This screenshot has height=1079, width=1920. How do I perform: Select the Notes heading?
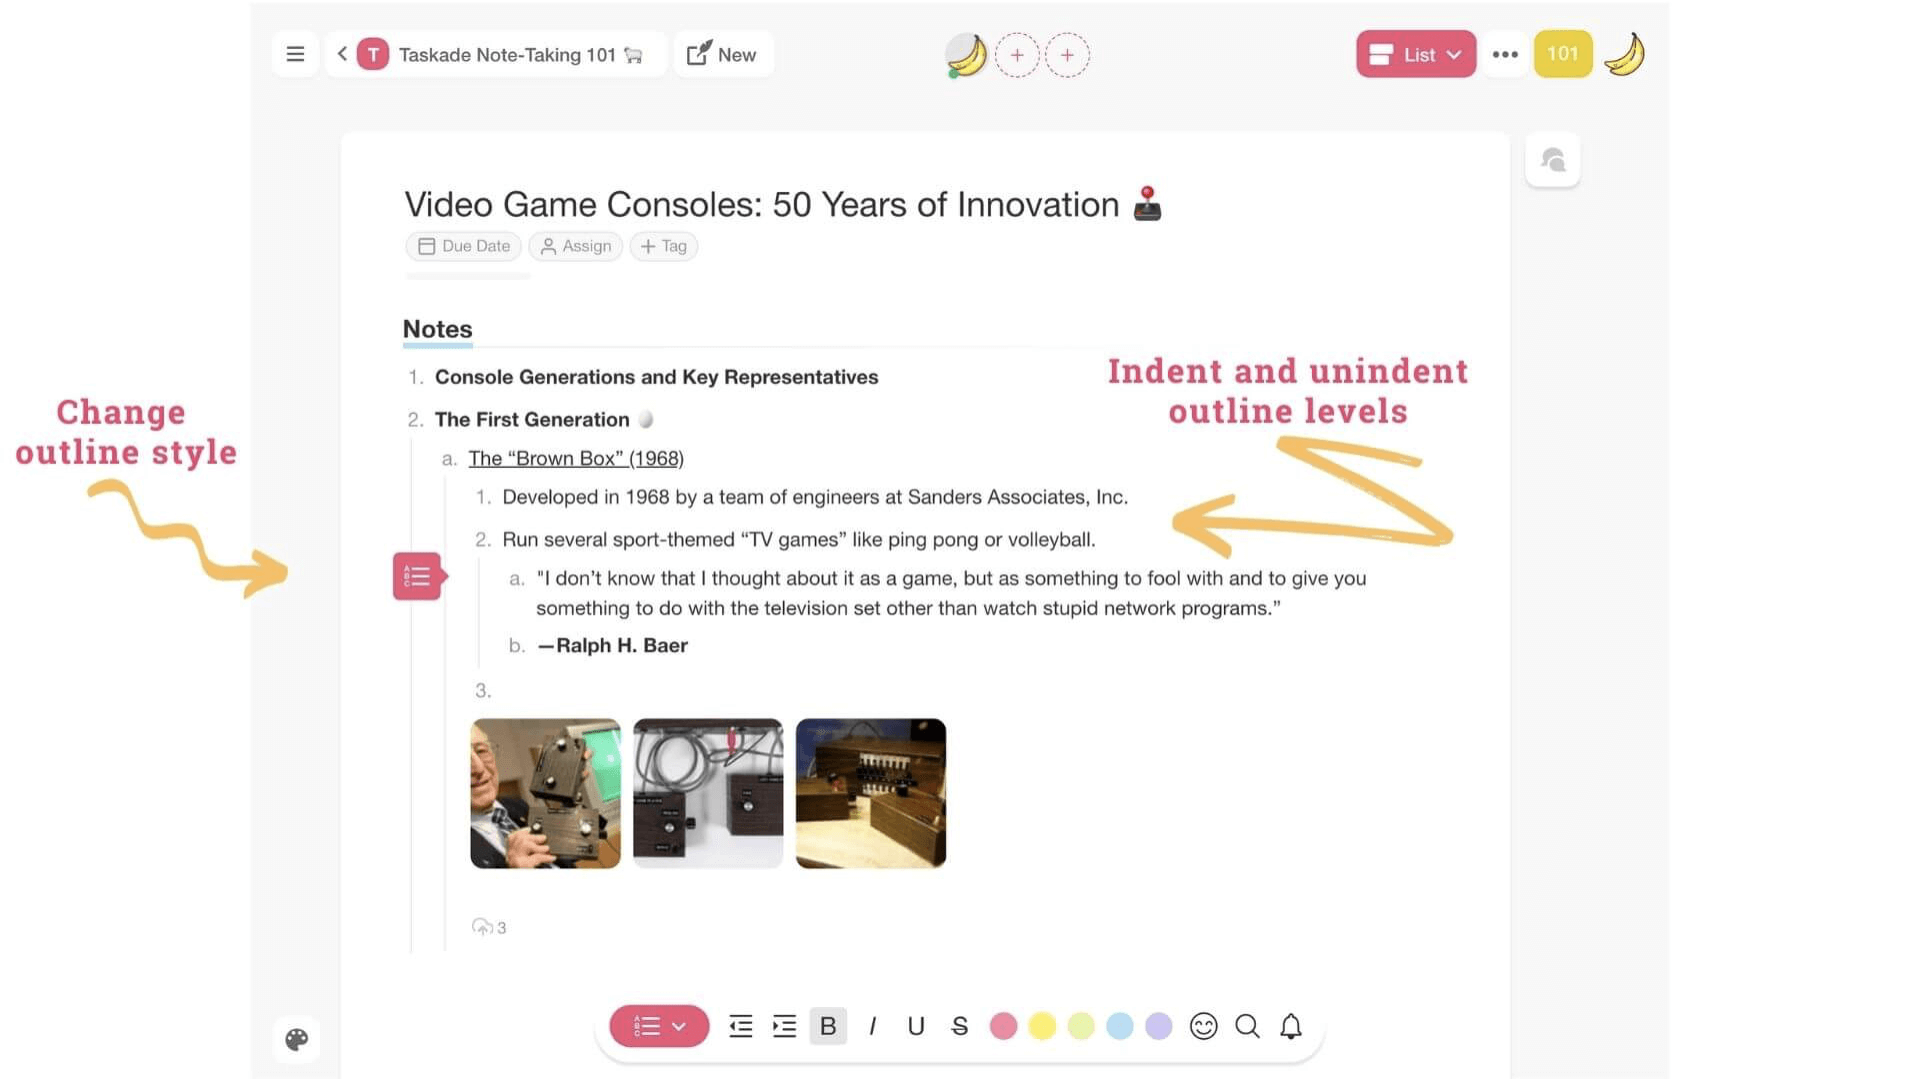(437, 329)
